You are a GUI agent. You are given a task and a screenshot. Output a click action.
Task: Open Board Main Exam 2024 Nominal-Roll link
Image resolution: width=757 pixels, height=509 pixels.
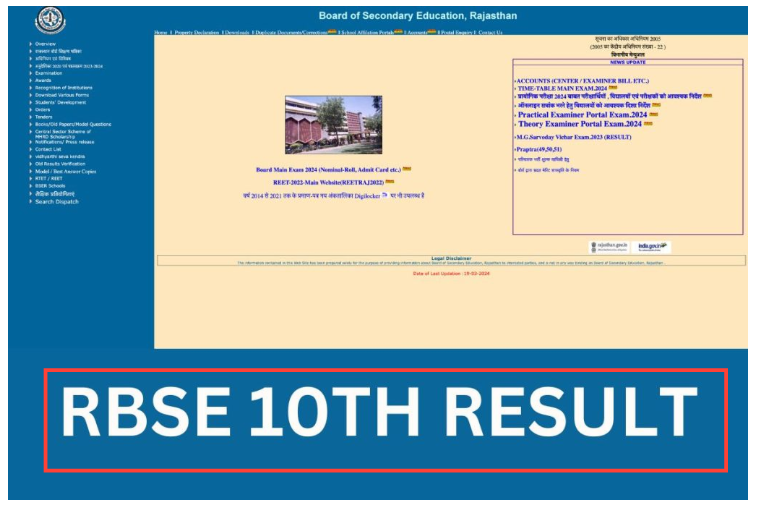[328, 170]
